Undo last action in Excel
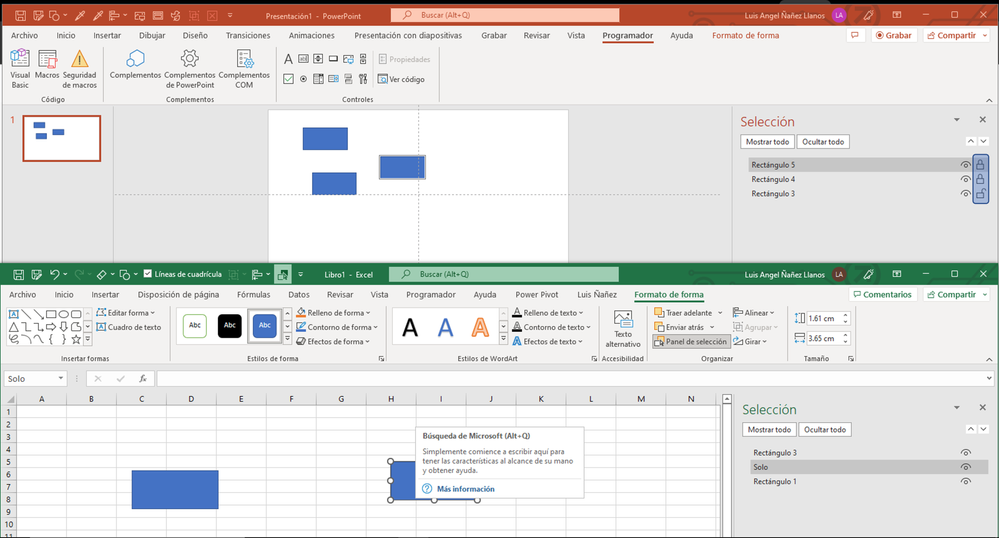The height and width of the screenshot is (538, 999). click(55, 275)
